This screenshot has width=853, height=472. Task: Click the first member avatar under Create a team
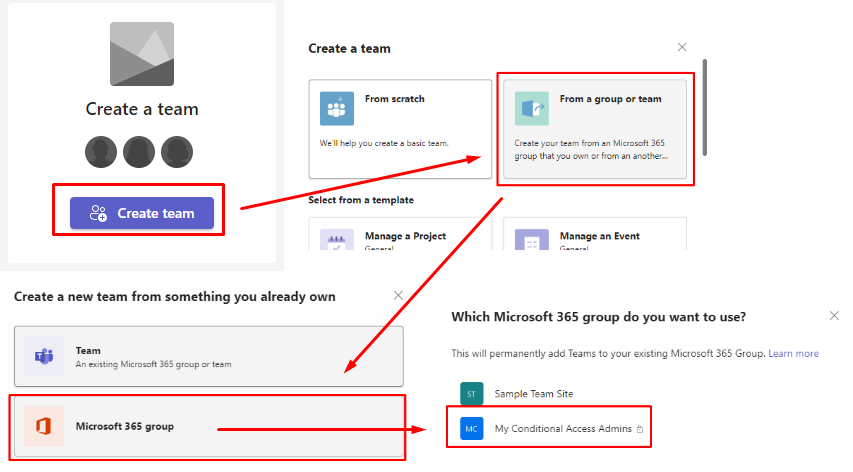click(x=101, y=152)
